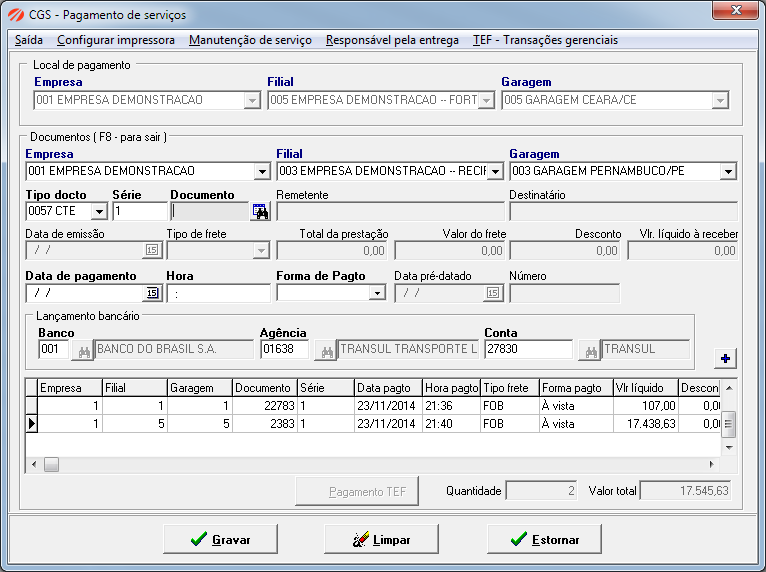Screen dimensions: 766x572
Task: Click Hora pagto cell 21:36
Action: (x=452, y=406)
